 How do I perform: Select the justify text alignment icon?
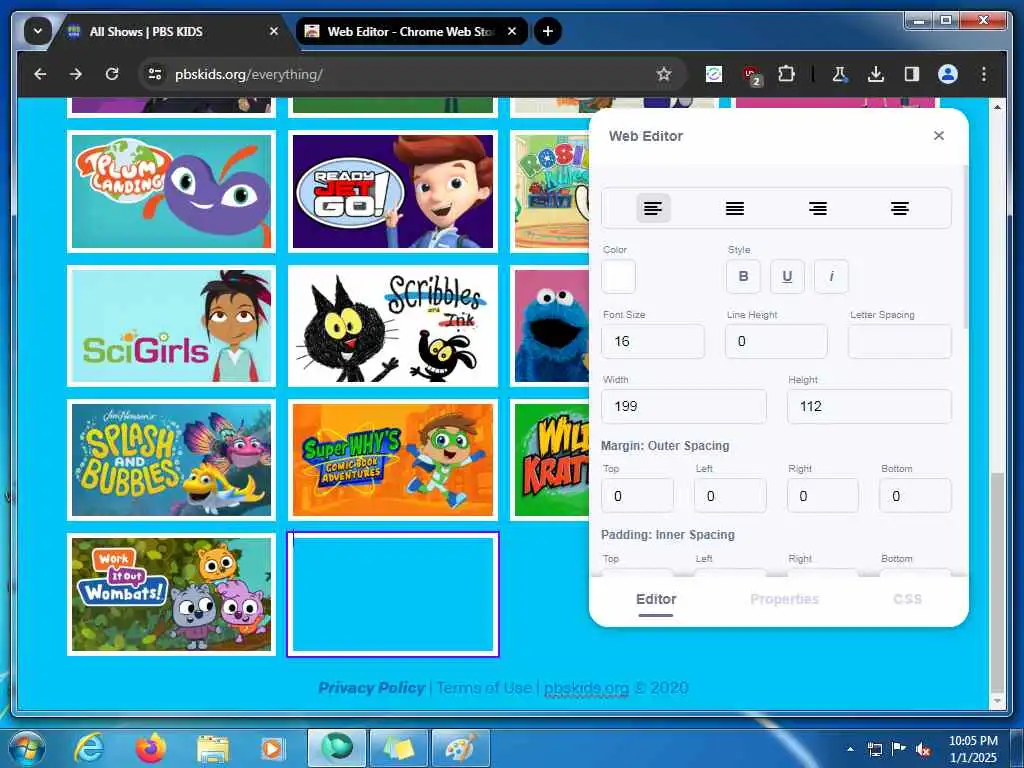[x=735, y=208]
